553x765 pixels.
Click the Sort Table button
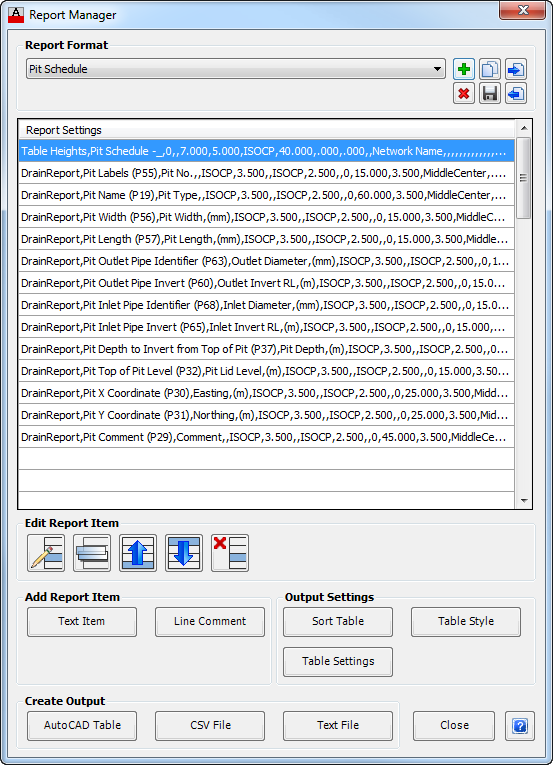pos(338,622)
